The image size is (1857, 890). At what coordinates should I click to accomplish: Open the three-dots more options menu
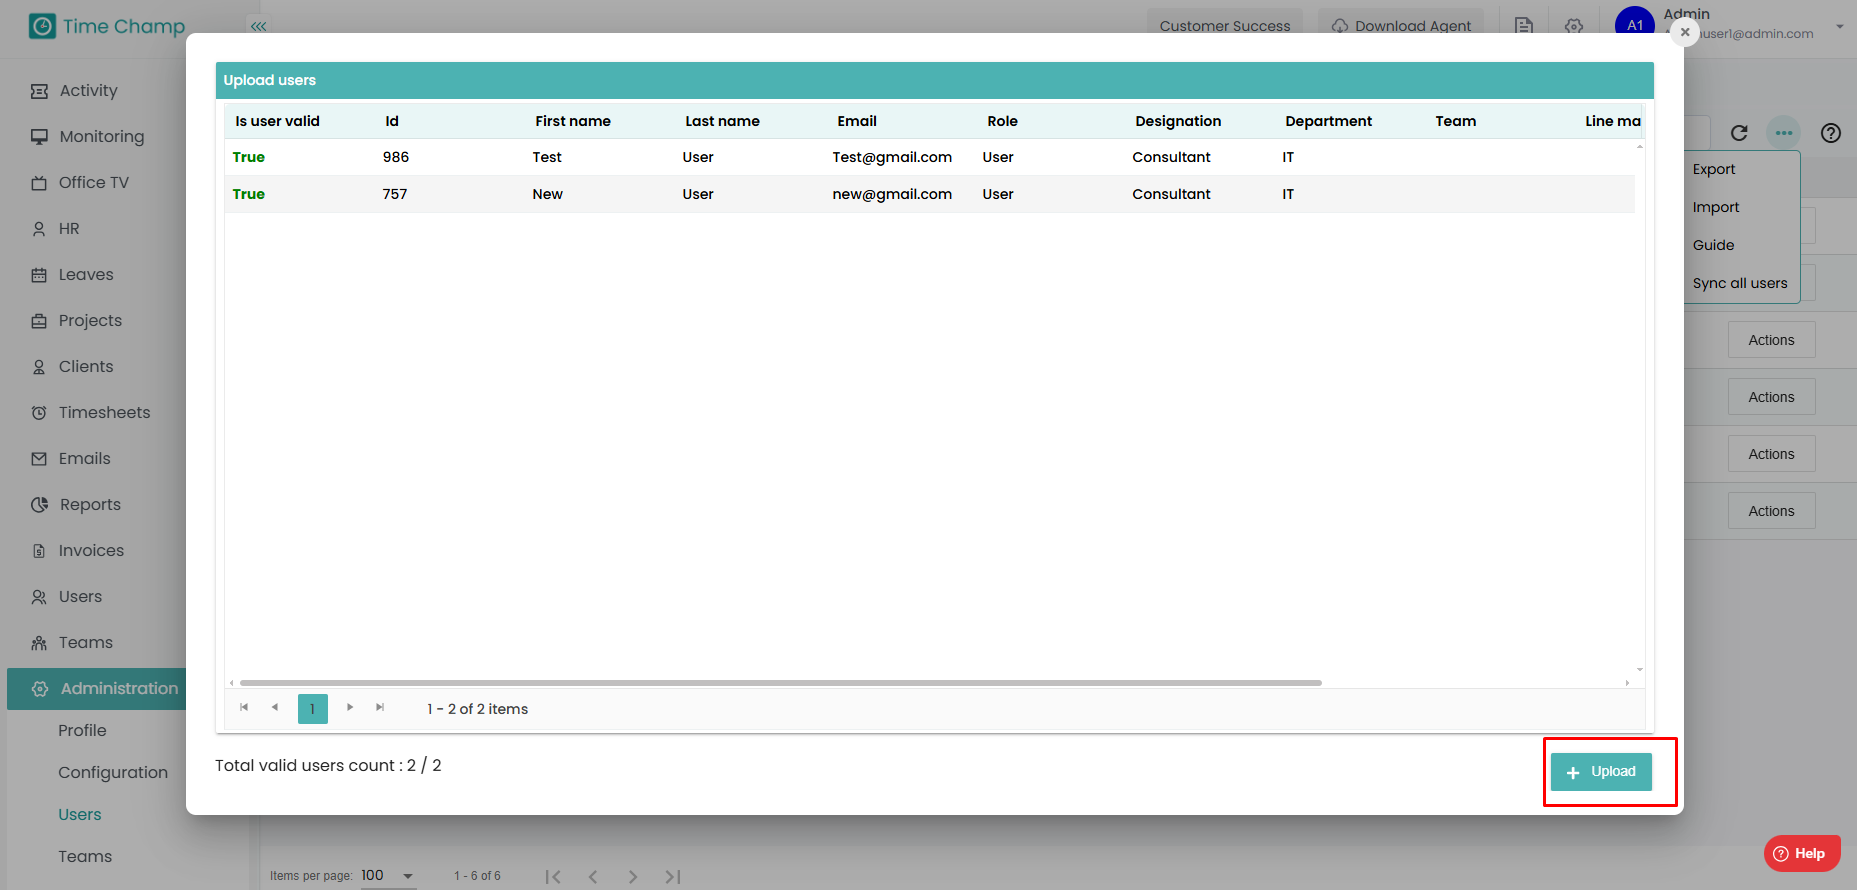[x=1783, y=133]
